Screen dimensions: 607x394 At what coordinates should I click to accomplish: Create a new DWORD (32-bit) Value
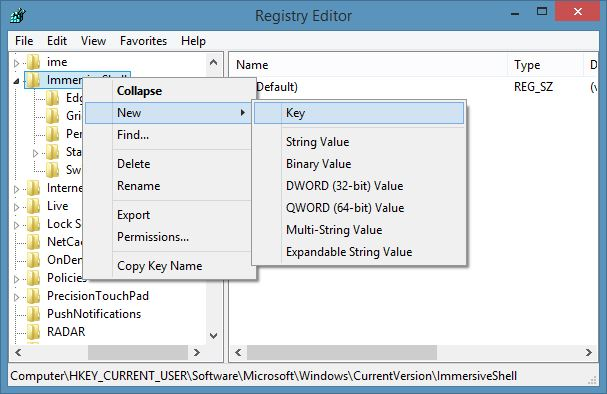point(359,186)
